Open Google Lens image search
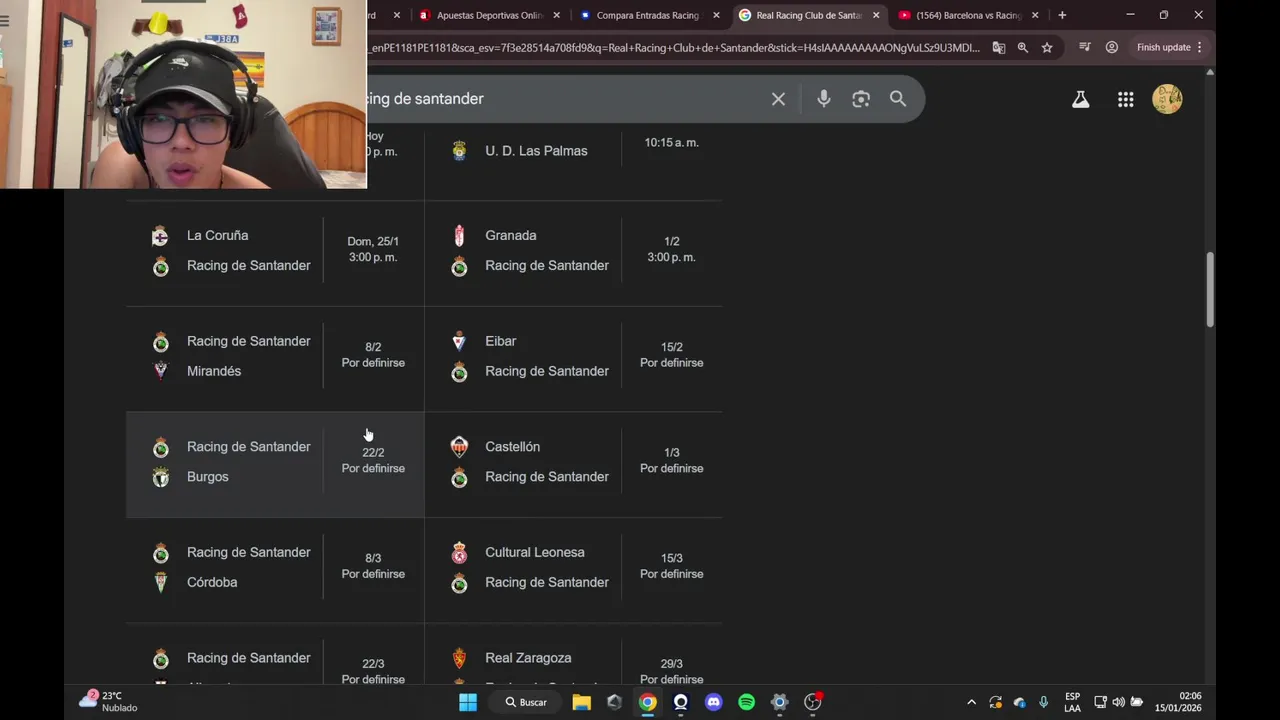Image resolution: width=1280 pixels, height=720 pixels. (x=861, y=99)
